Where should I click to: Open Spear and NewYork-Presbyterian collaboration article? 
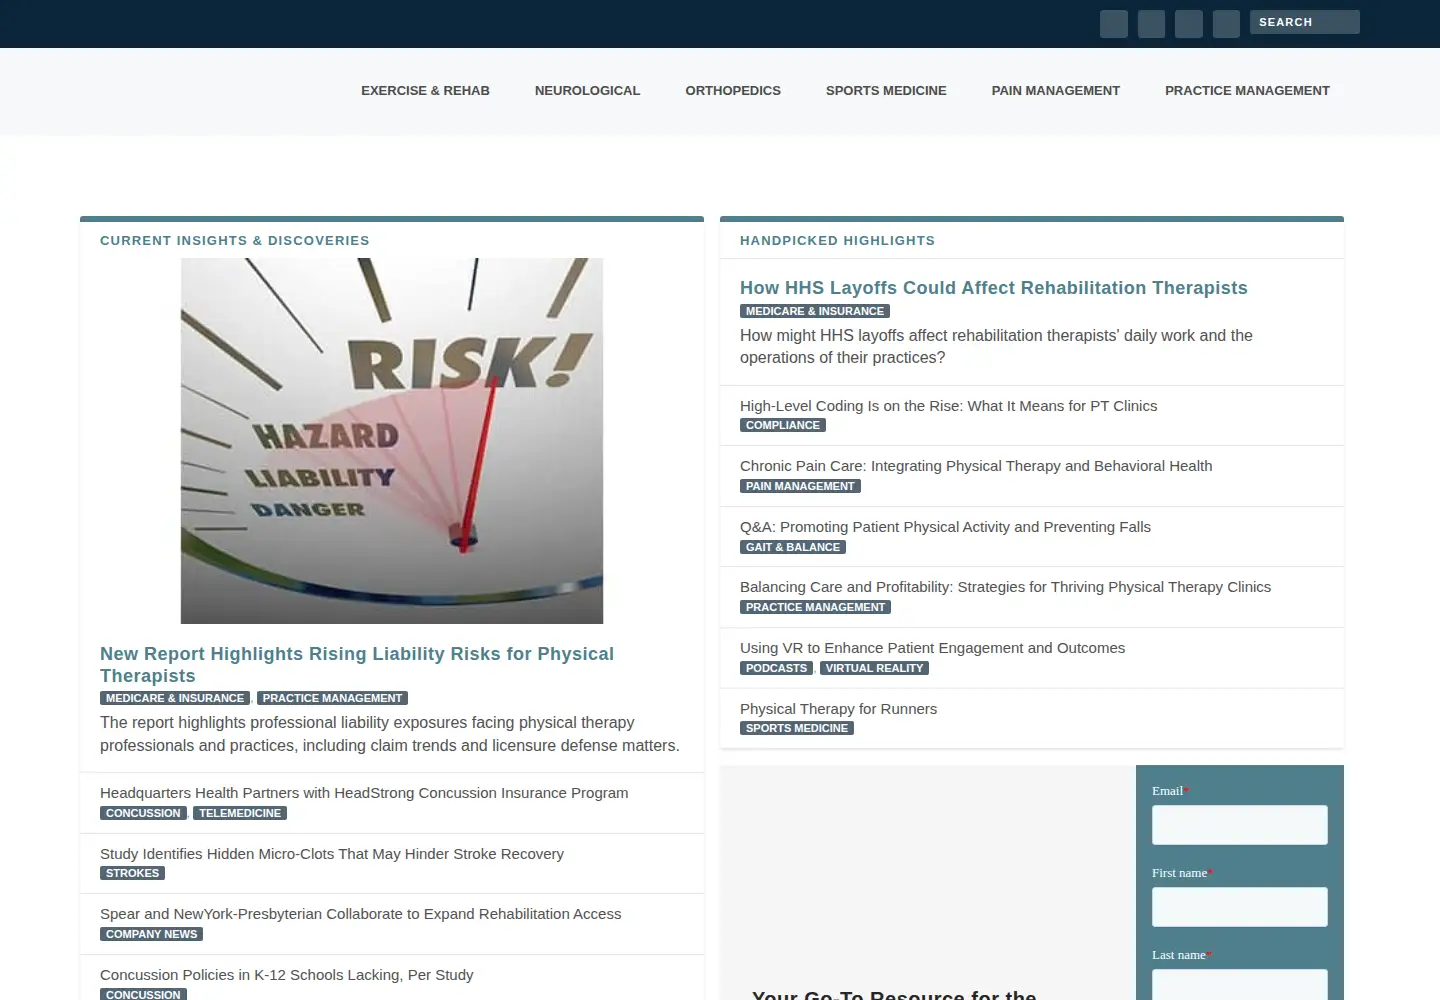point(360,914)
